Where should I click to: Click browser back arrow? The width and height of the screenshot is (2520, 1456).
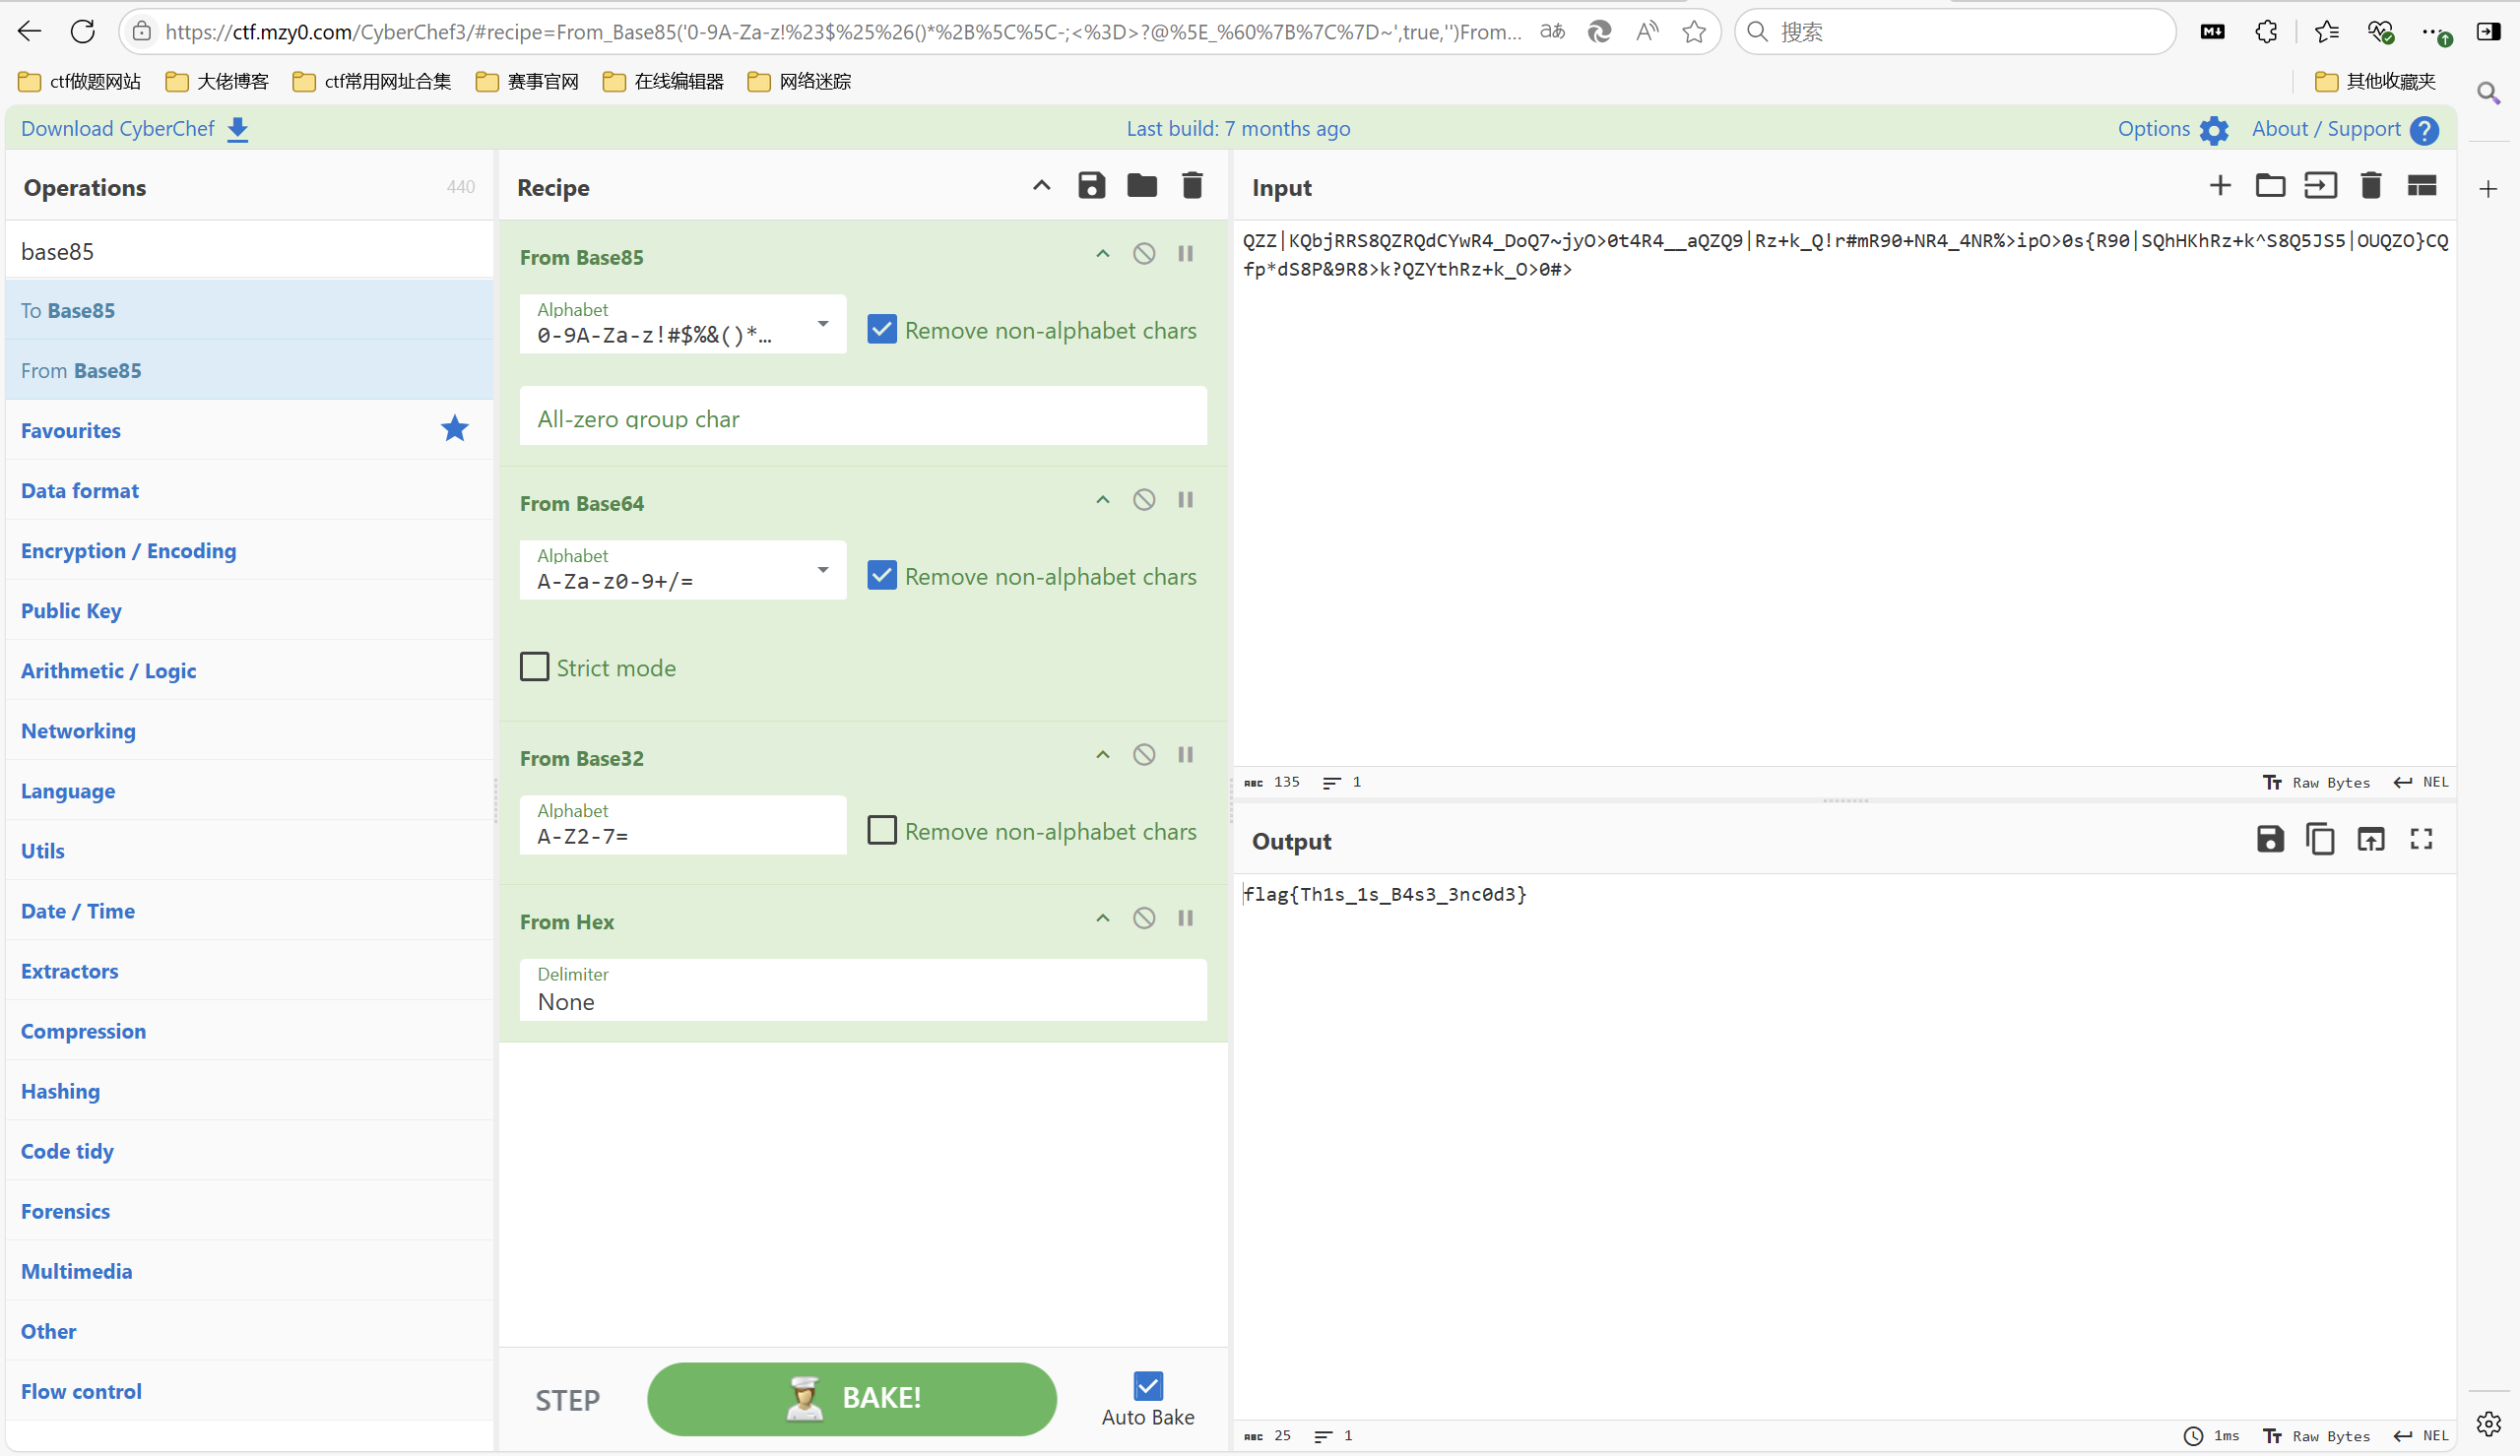click(29, 32)
